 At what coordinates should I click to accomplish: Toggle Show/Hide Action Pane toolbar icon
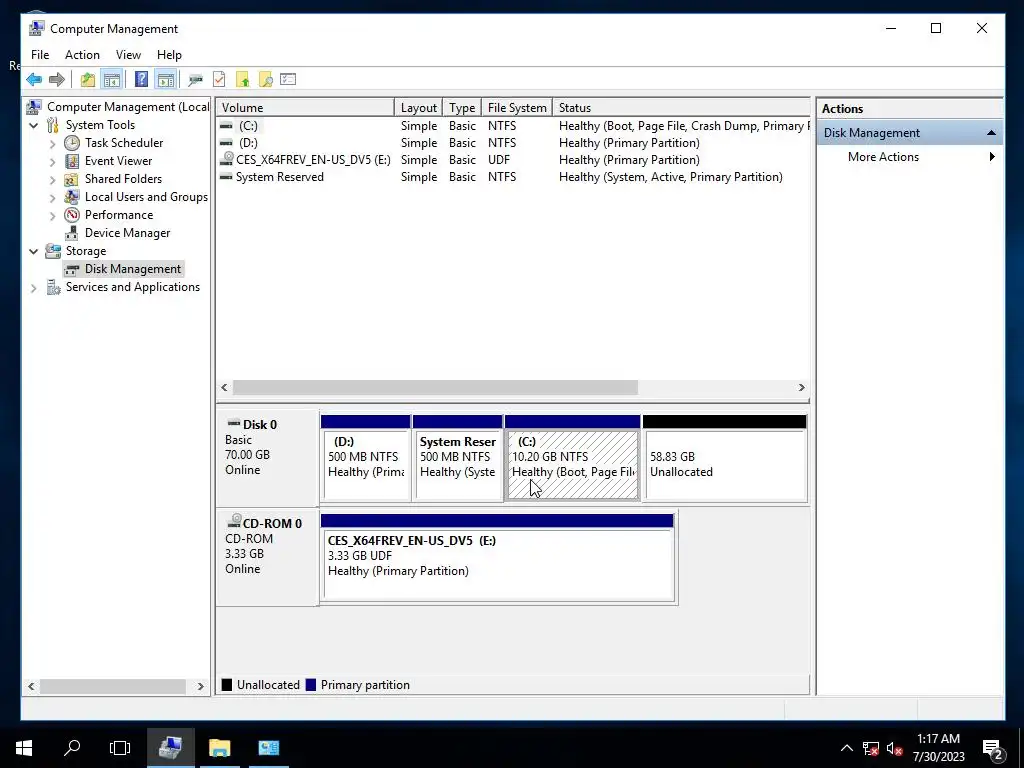point(166,80)
